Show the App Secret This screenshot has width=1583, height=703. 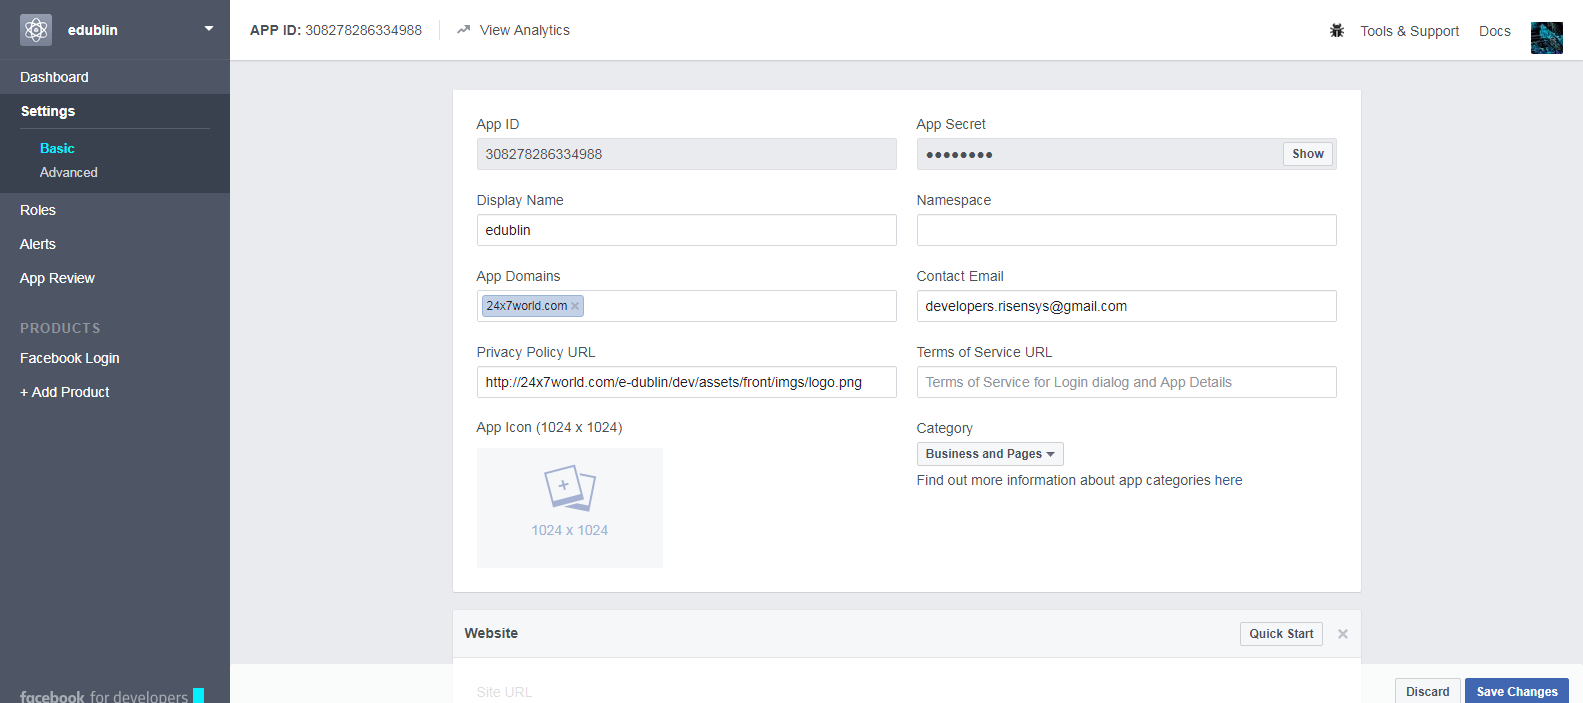[1308, 154]
